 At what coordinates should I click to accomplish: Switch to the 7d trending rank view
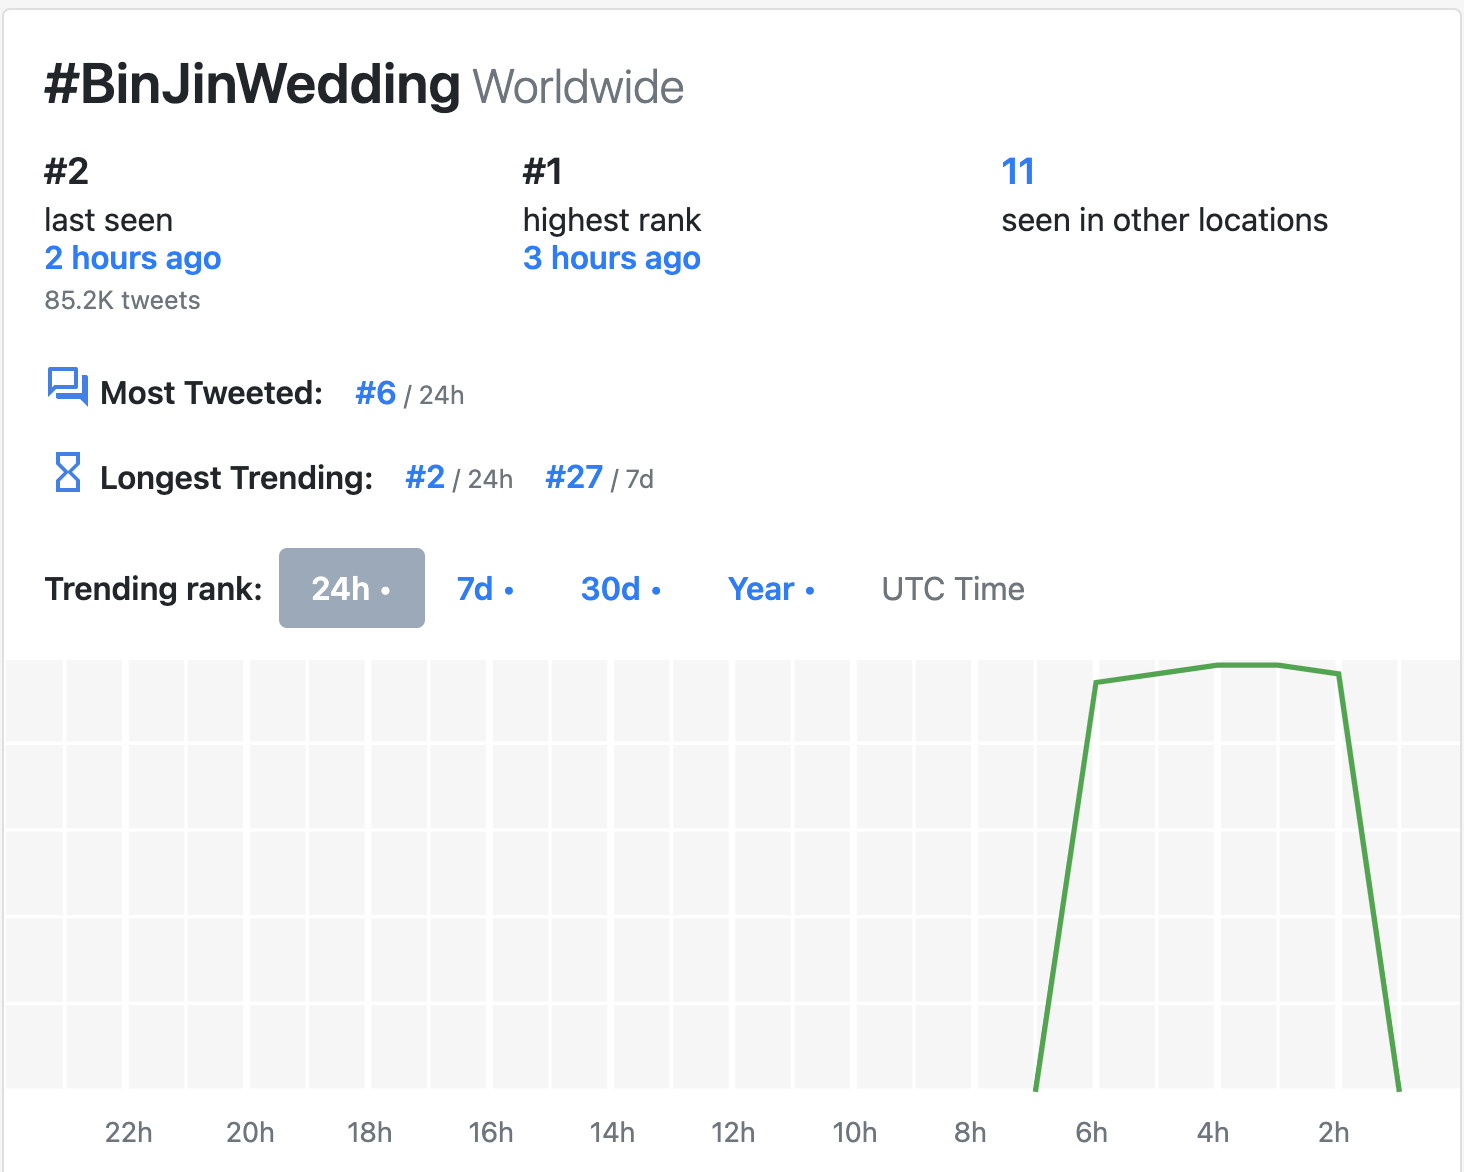click(485, 589)
